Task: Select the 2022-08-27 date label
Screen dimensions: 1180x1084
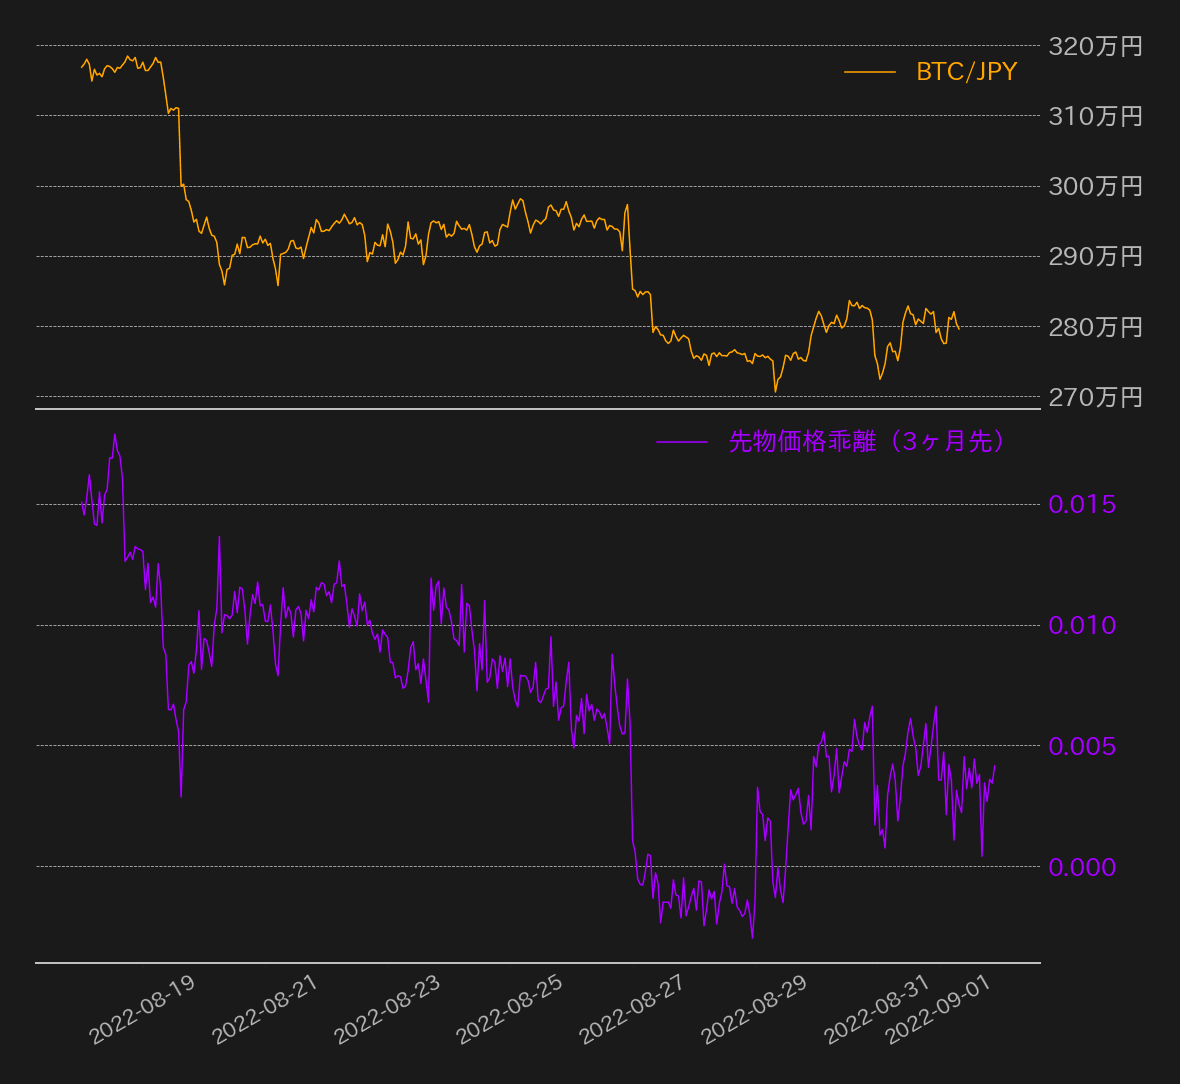Action: pos(634,1009)
